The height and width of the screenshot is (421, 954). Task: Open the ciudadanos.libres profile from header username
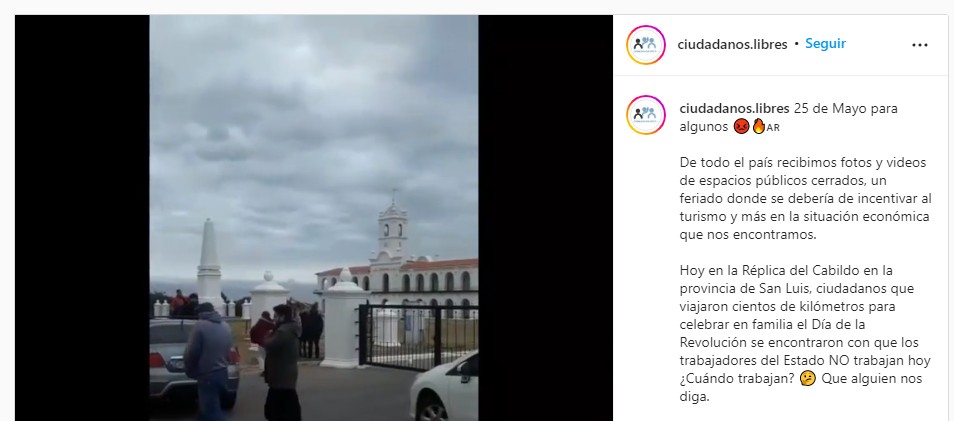pyautogui.click(x=732, y=44)
